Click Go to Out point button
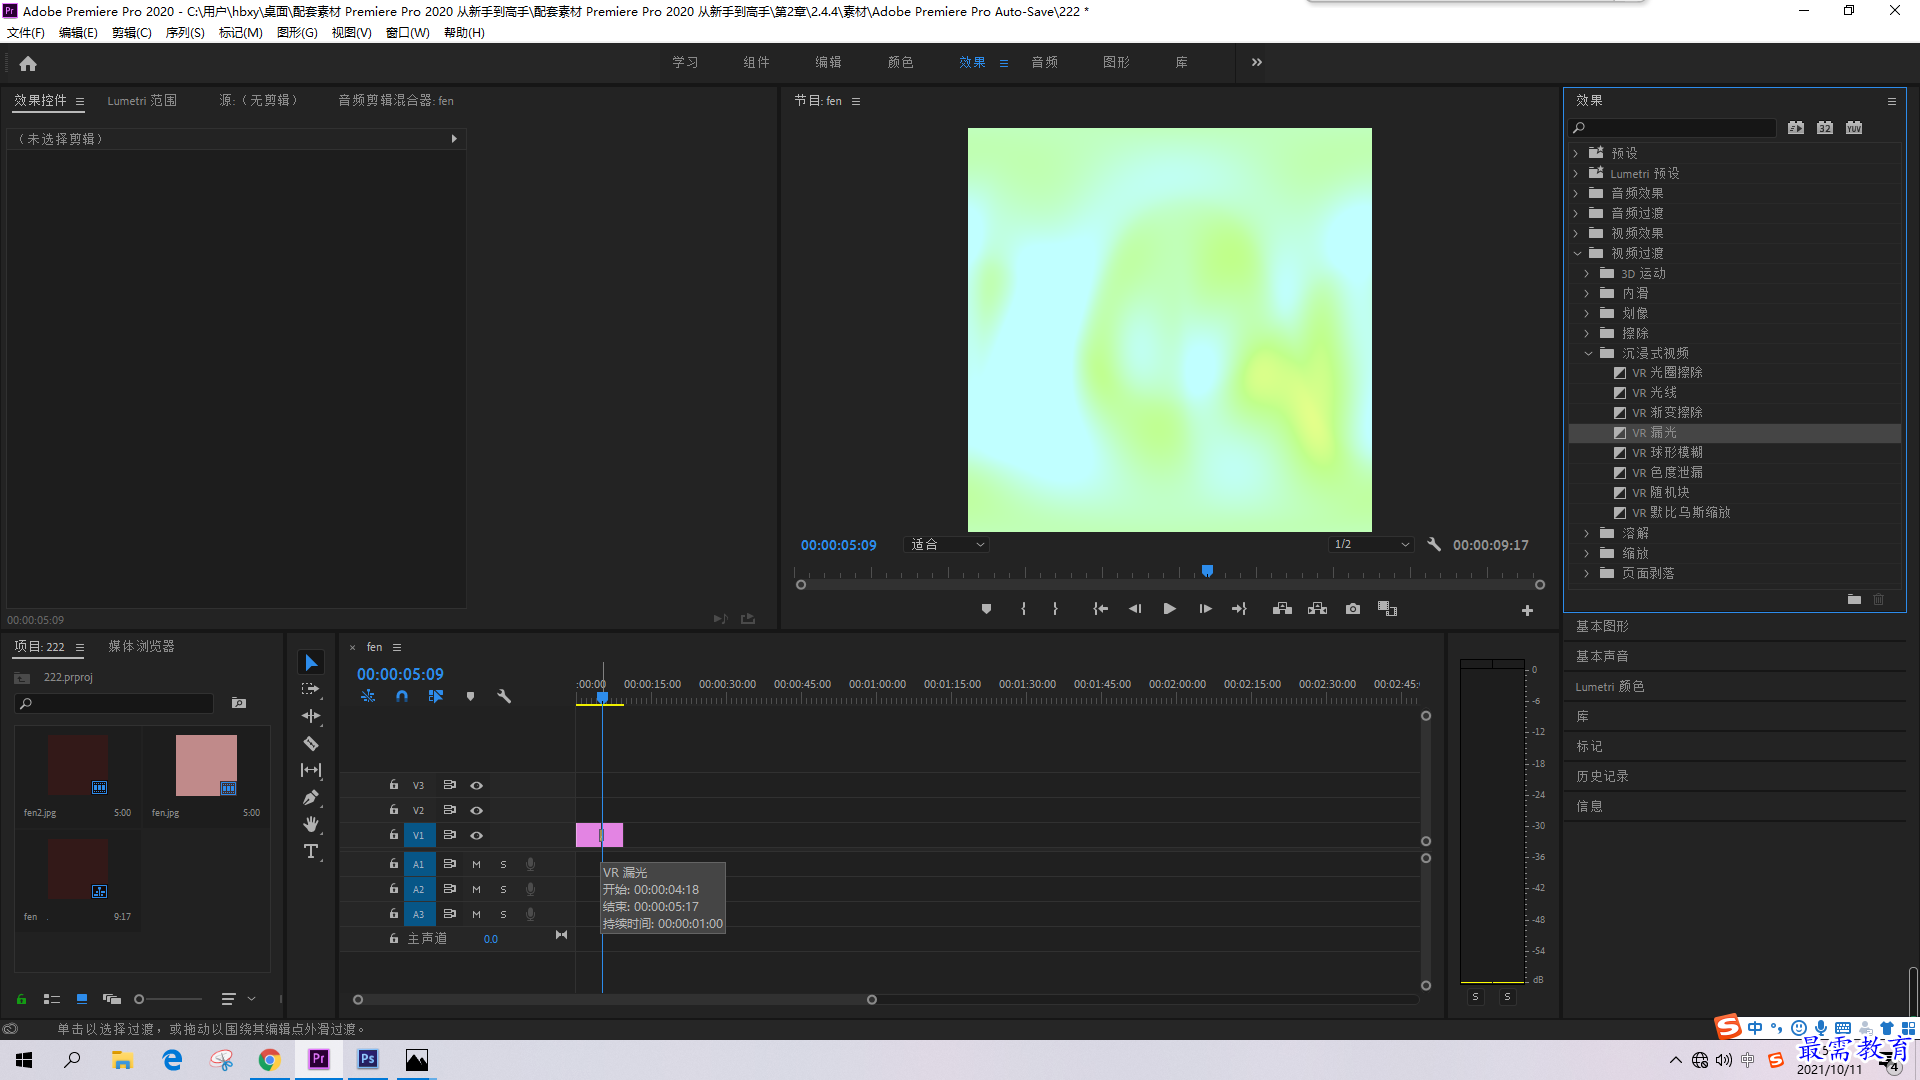 1239,609
